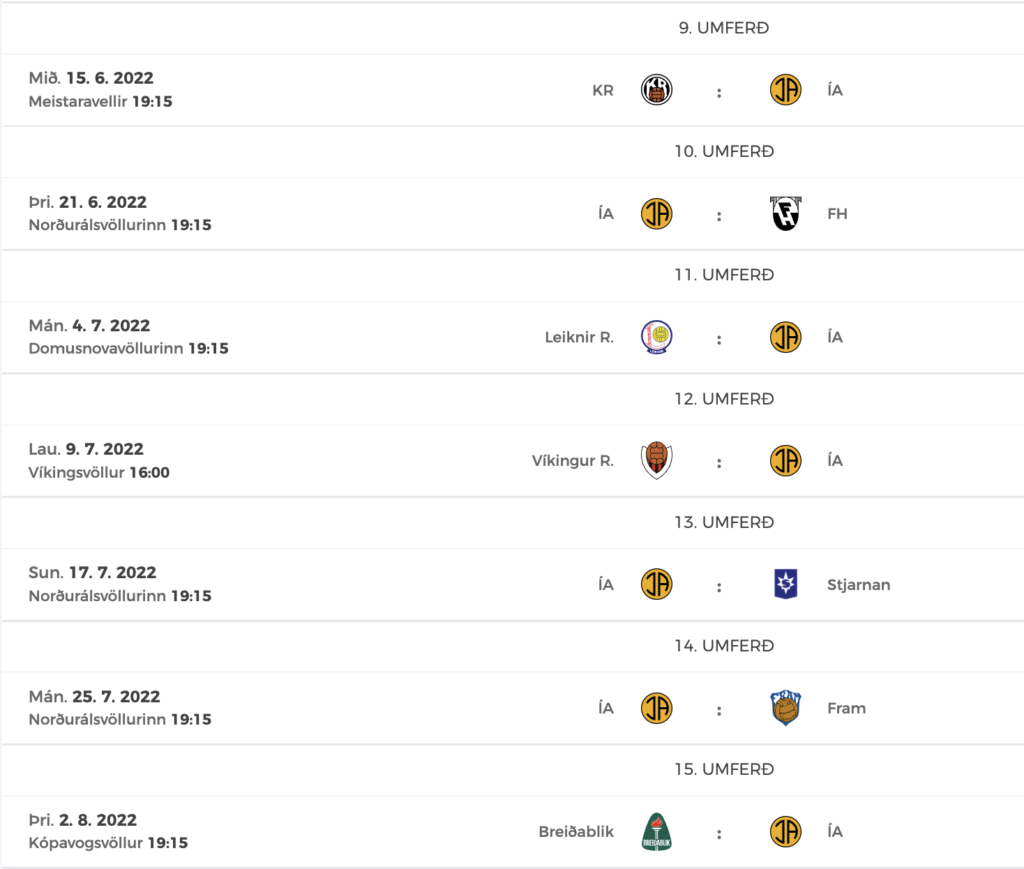This screenshot has width=1024, height=869.
Task: Click the green Breiðablik crest
Action: (656, 832)
